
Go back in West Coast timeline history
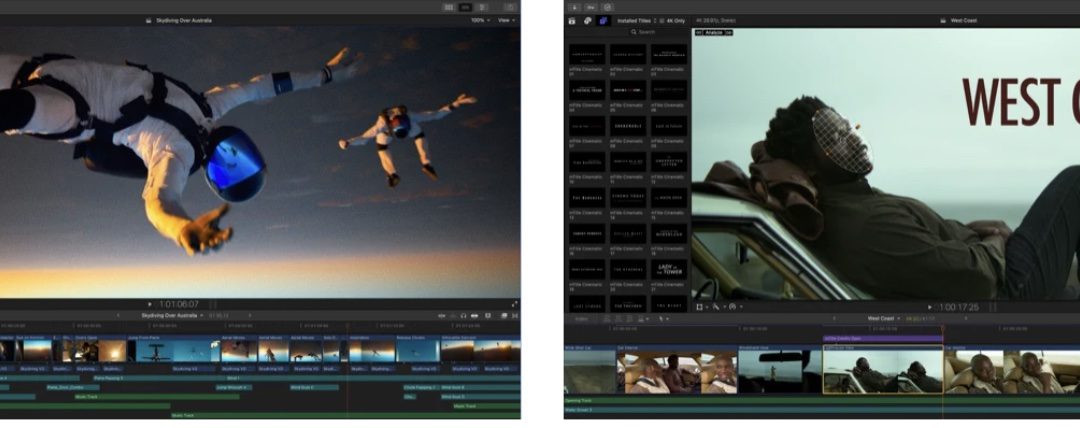pos(835,319)
